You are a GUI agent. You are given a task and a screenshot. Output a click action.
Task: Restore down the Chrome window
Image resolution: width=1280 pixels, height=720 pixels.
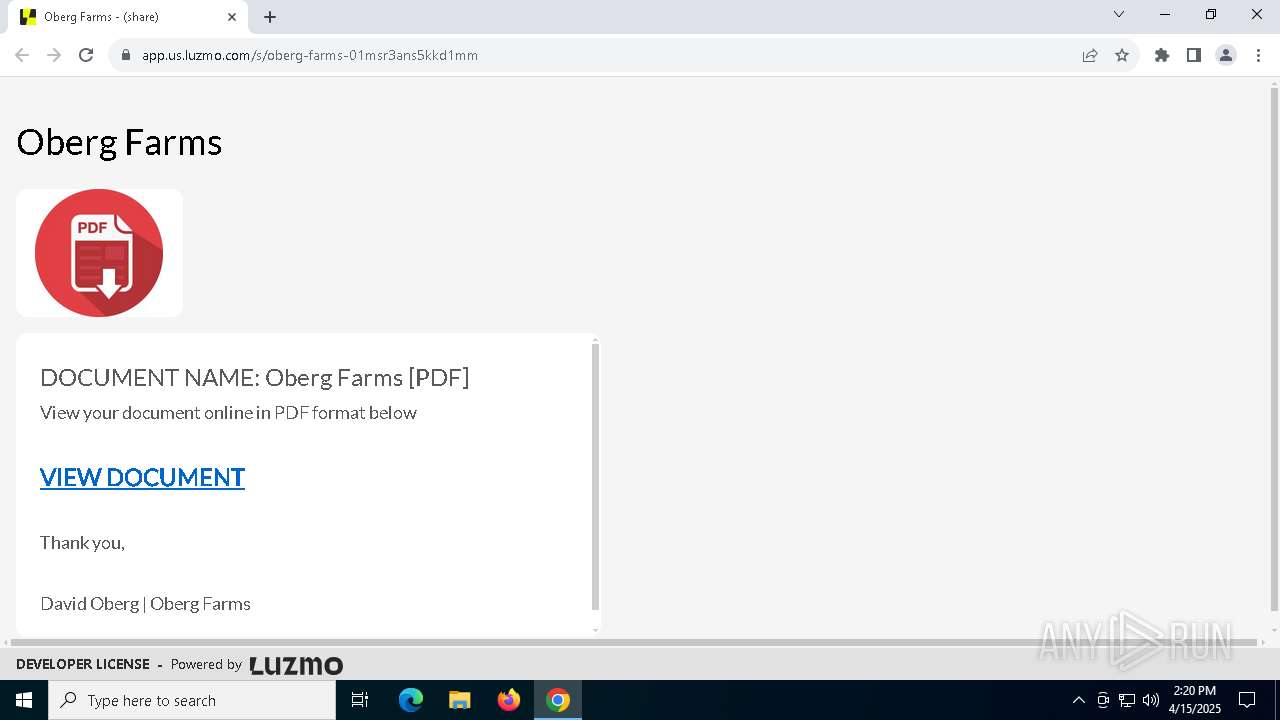(x=1211, y=15)
